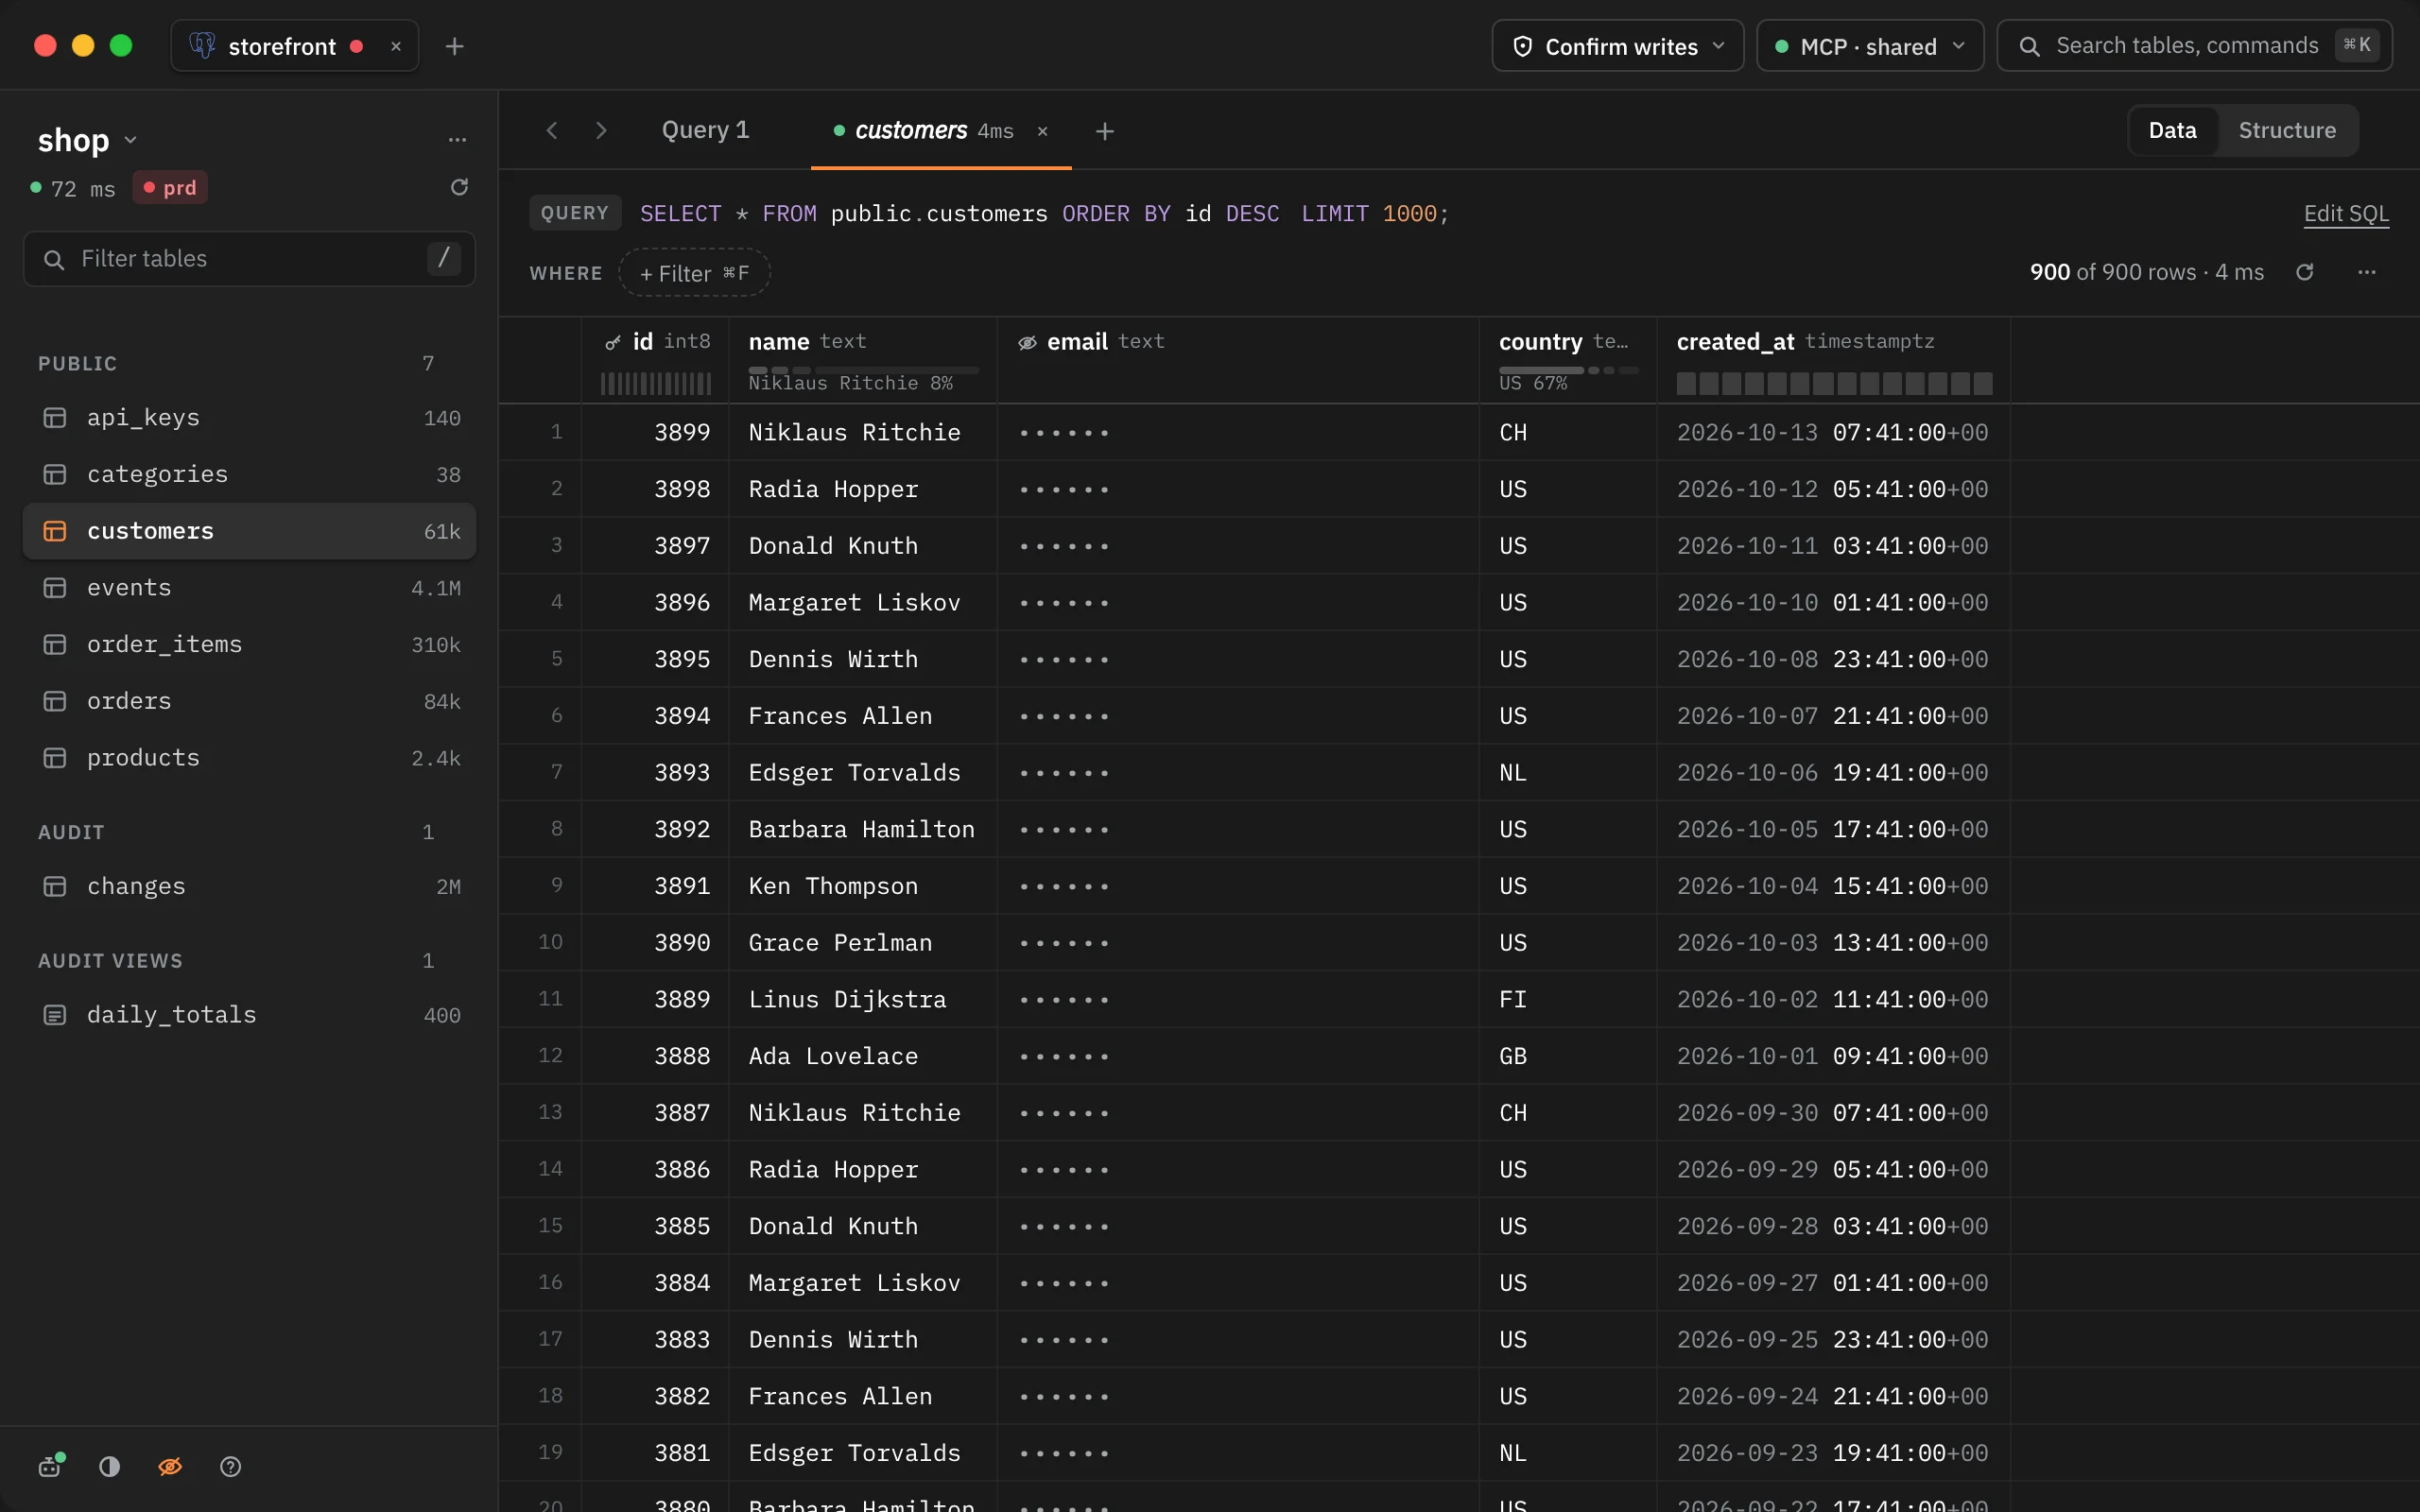Open the Confirm writes dropdown
Screen dimensions: 2420x1512
pos(1617,46)
